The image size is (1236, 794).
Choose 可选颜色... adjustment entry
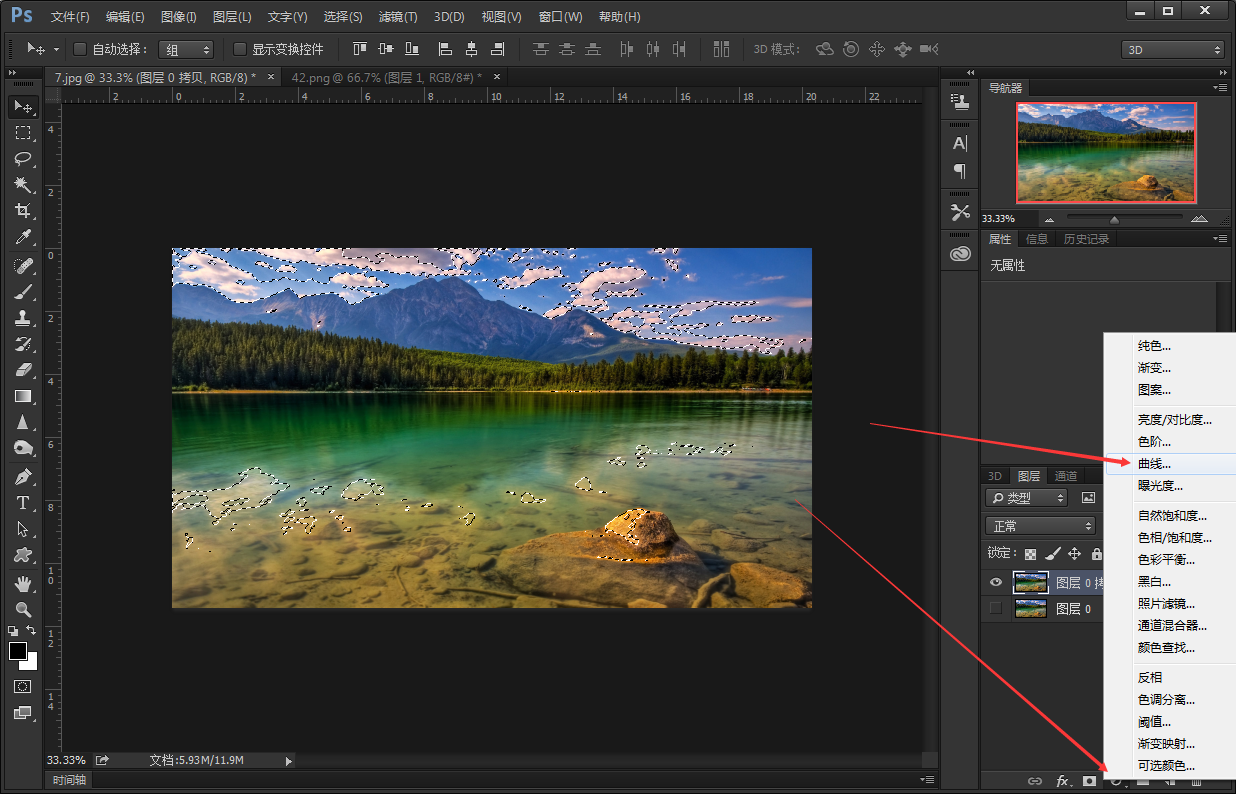(x=1170, y=766)
